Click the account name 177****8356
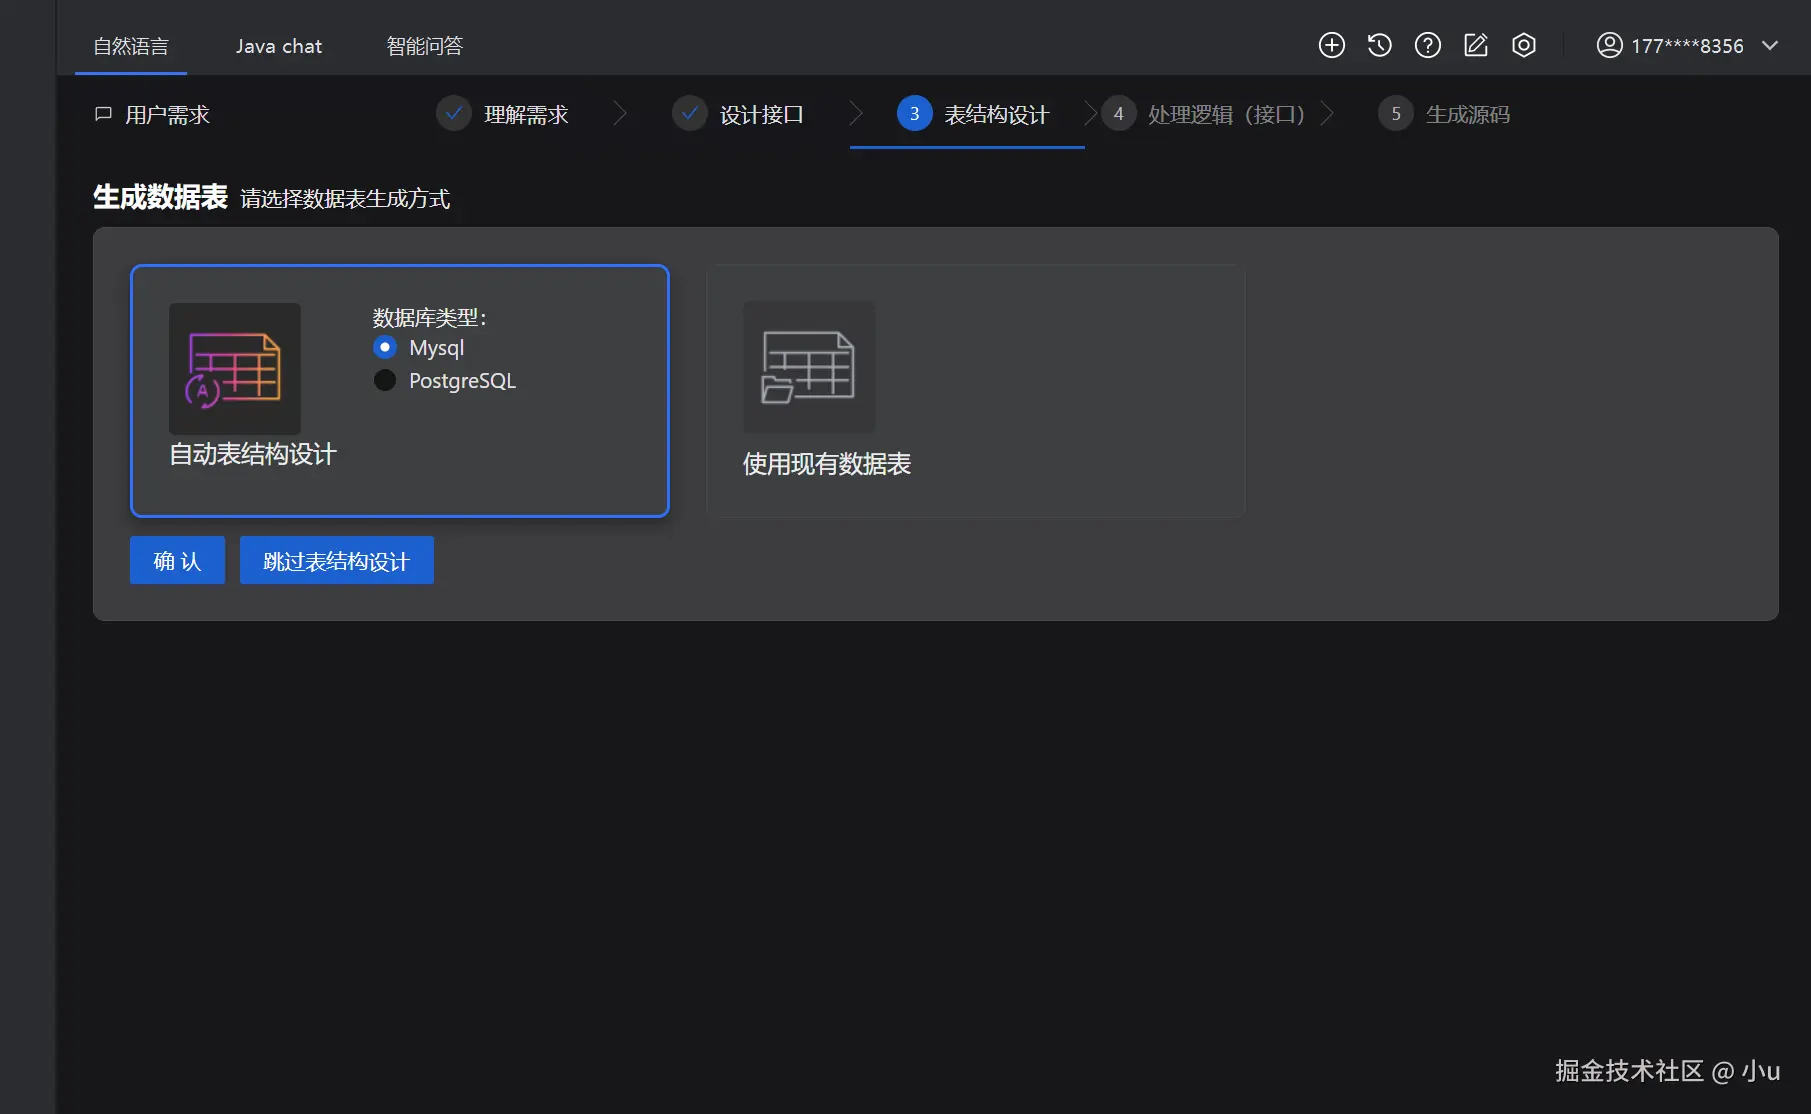Image resolution: width=1811 pixels, height=1114 pixels. click(x=1687, y=46)
